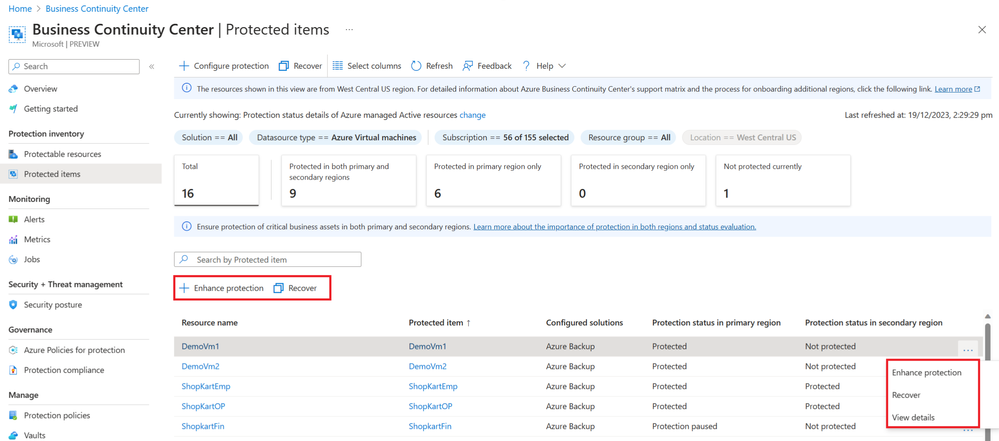Viewport: 999px width, 441px height.
Task: Open link about protection in both regions
Action: point(615,227)
